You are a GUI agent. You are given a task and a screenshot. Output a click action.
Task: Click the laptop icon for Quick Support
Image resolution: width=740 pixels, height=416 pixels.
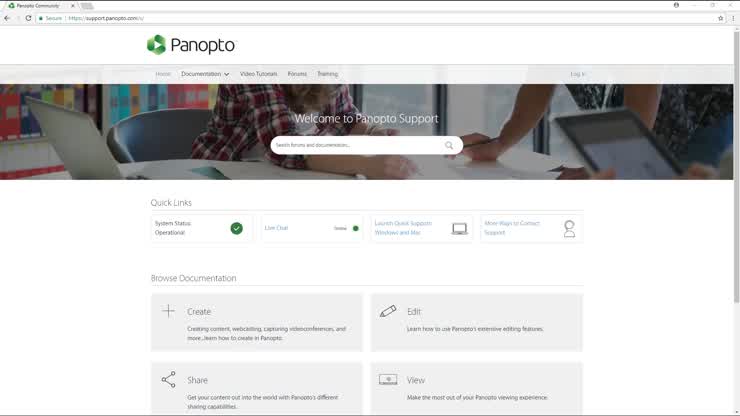(x=459, y=228)
